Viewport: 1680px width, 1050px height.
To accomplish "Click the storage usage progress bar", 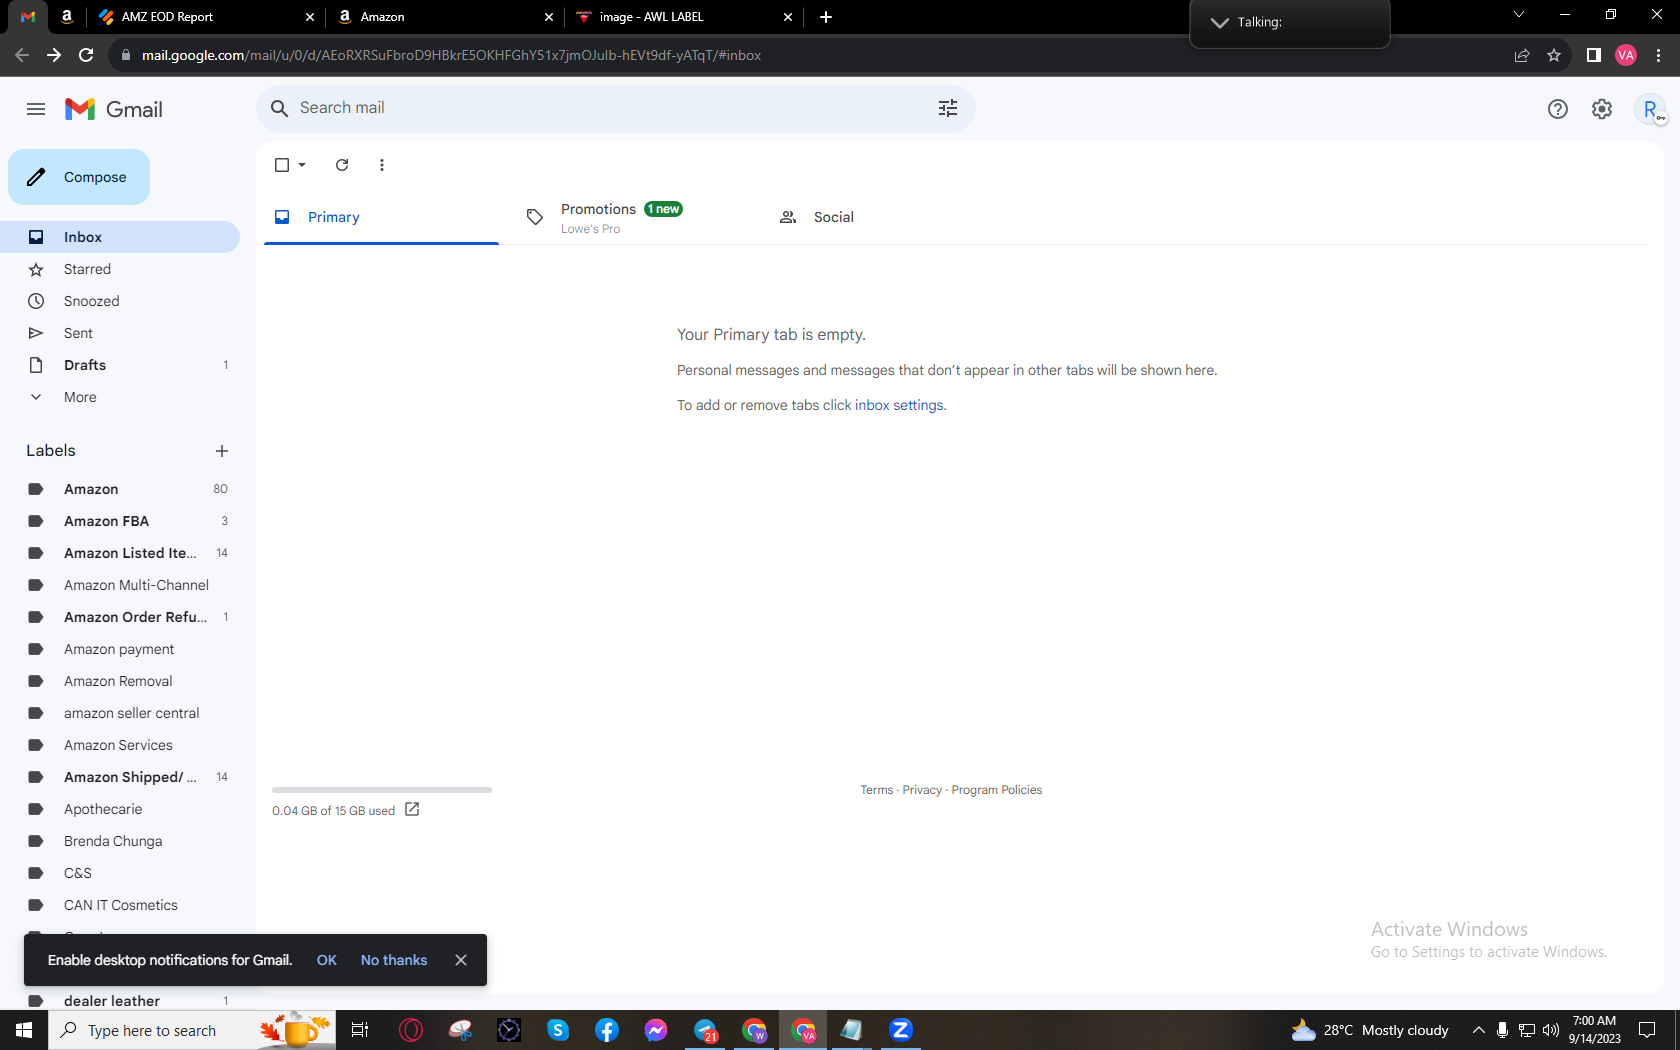I will [x=382, y=790].
